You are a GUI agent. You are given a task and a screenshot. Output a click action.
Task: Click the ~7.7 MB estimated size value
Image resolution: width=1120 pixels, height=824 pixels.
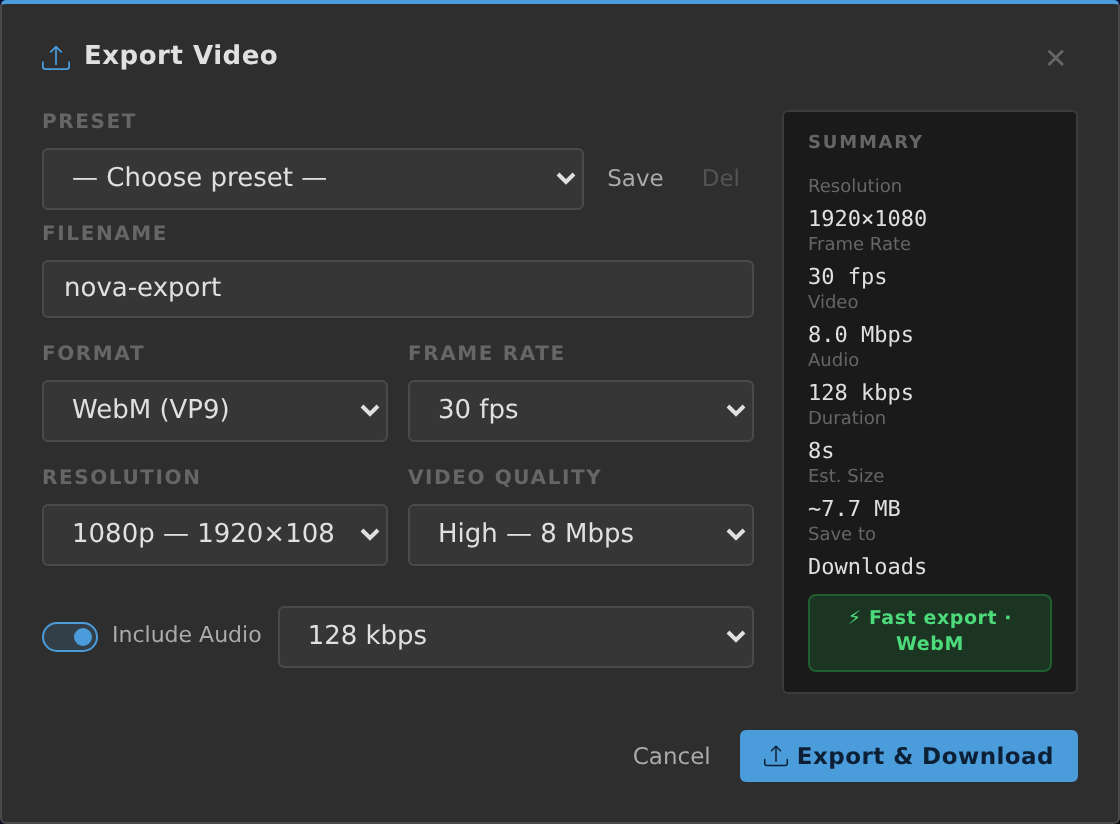point(854,508)
